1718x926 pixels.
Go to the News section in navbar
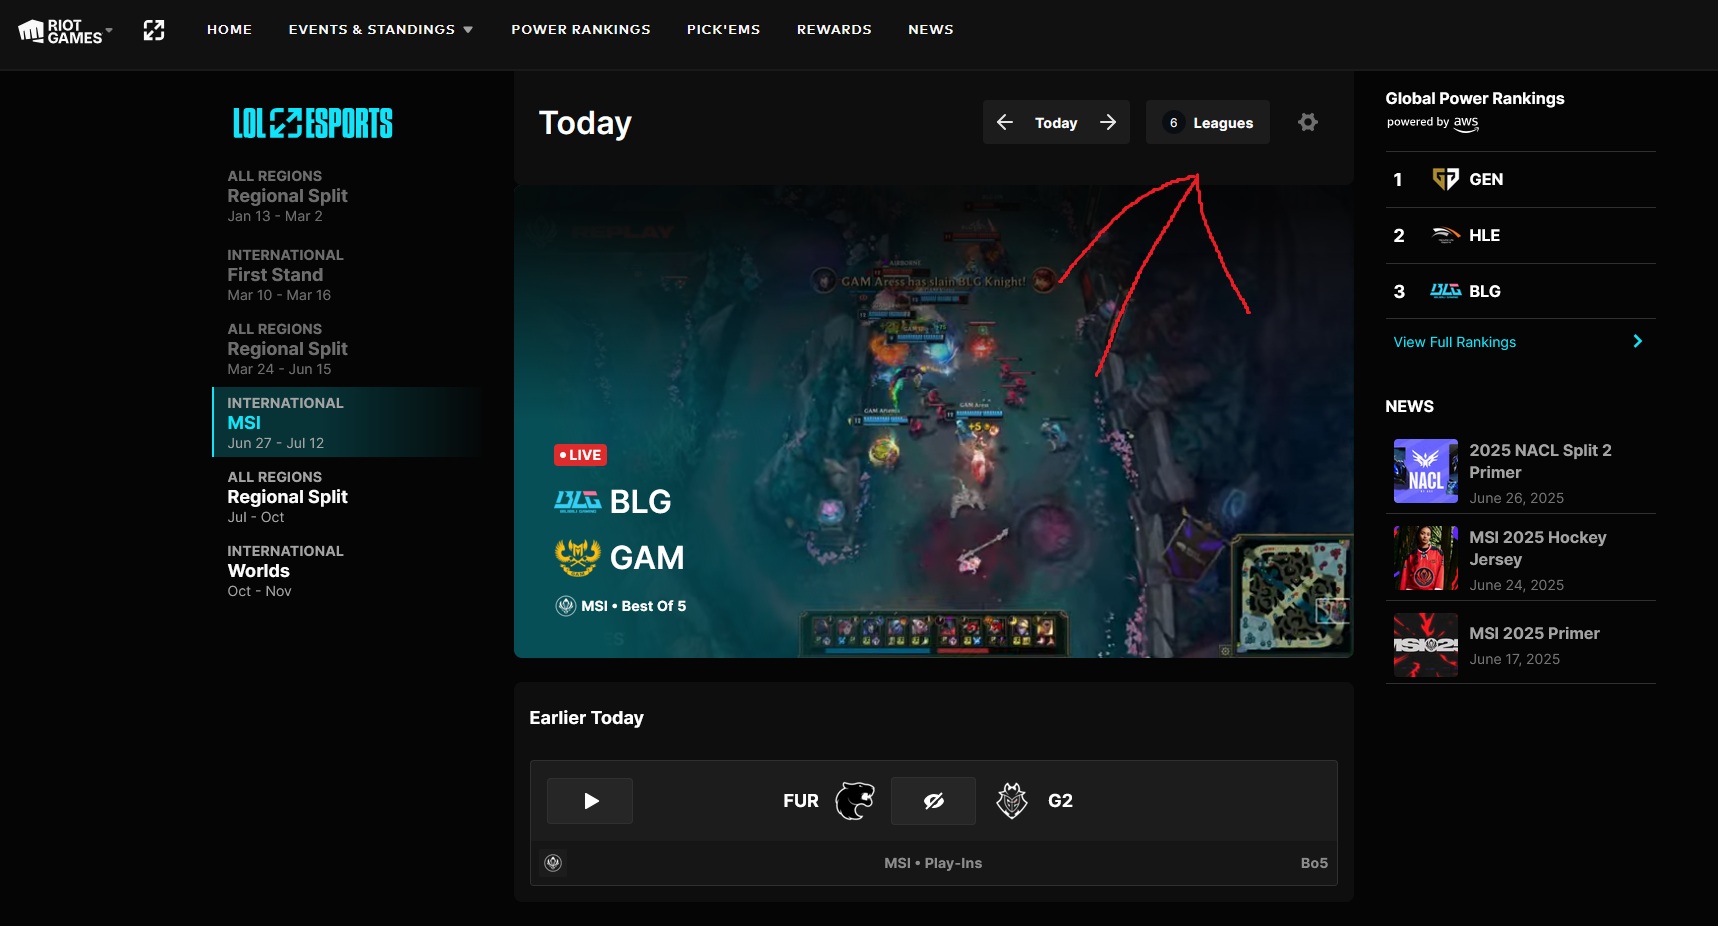930,30
